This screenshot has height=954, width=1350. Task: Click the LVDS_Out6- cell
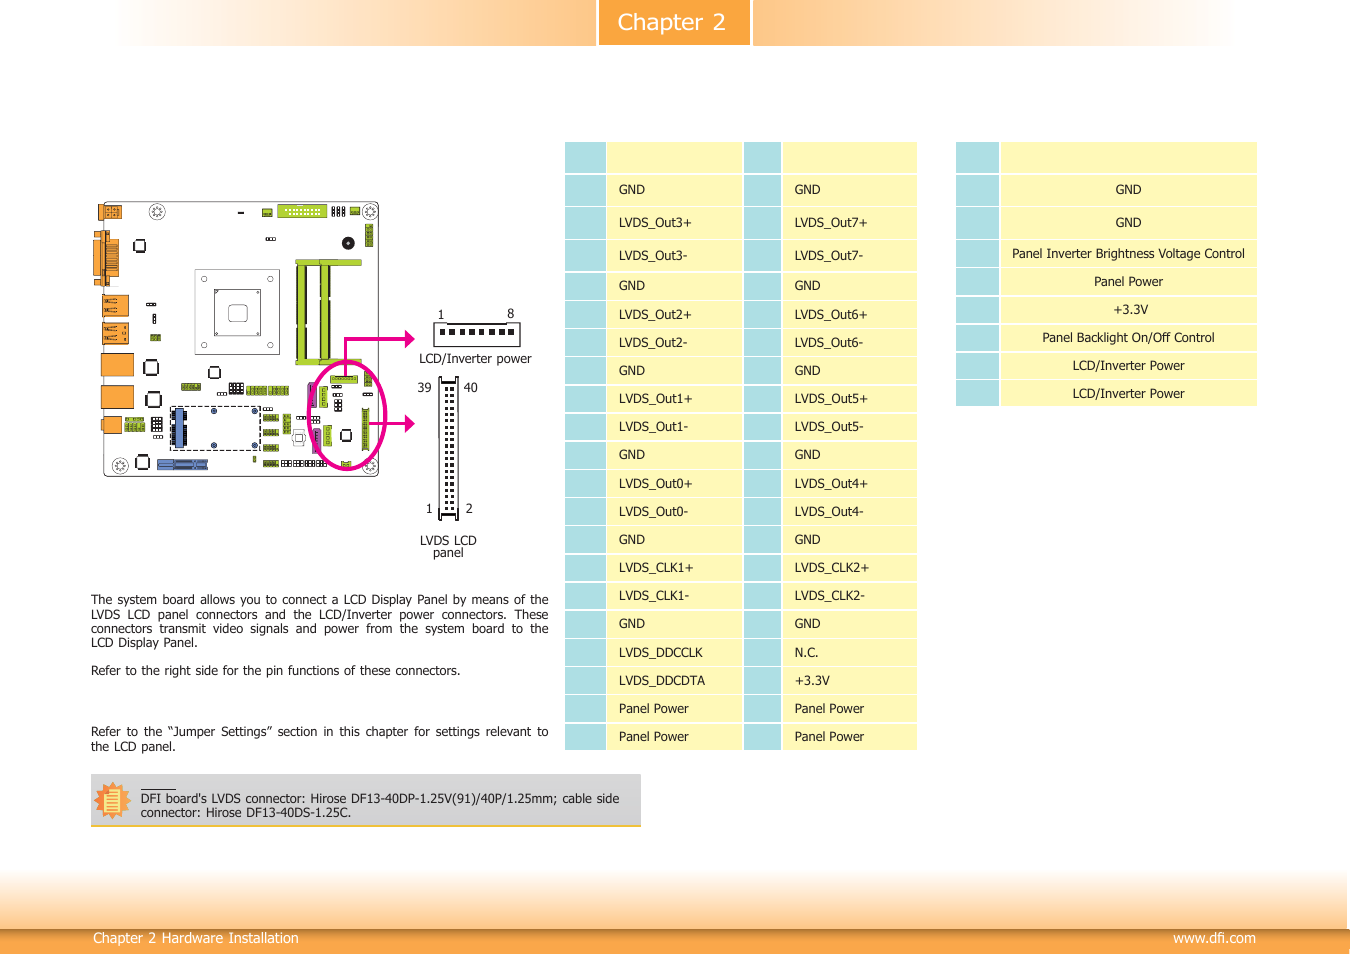click(x=849, y=343)
